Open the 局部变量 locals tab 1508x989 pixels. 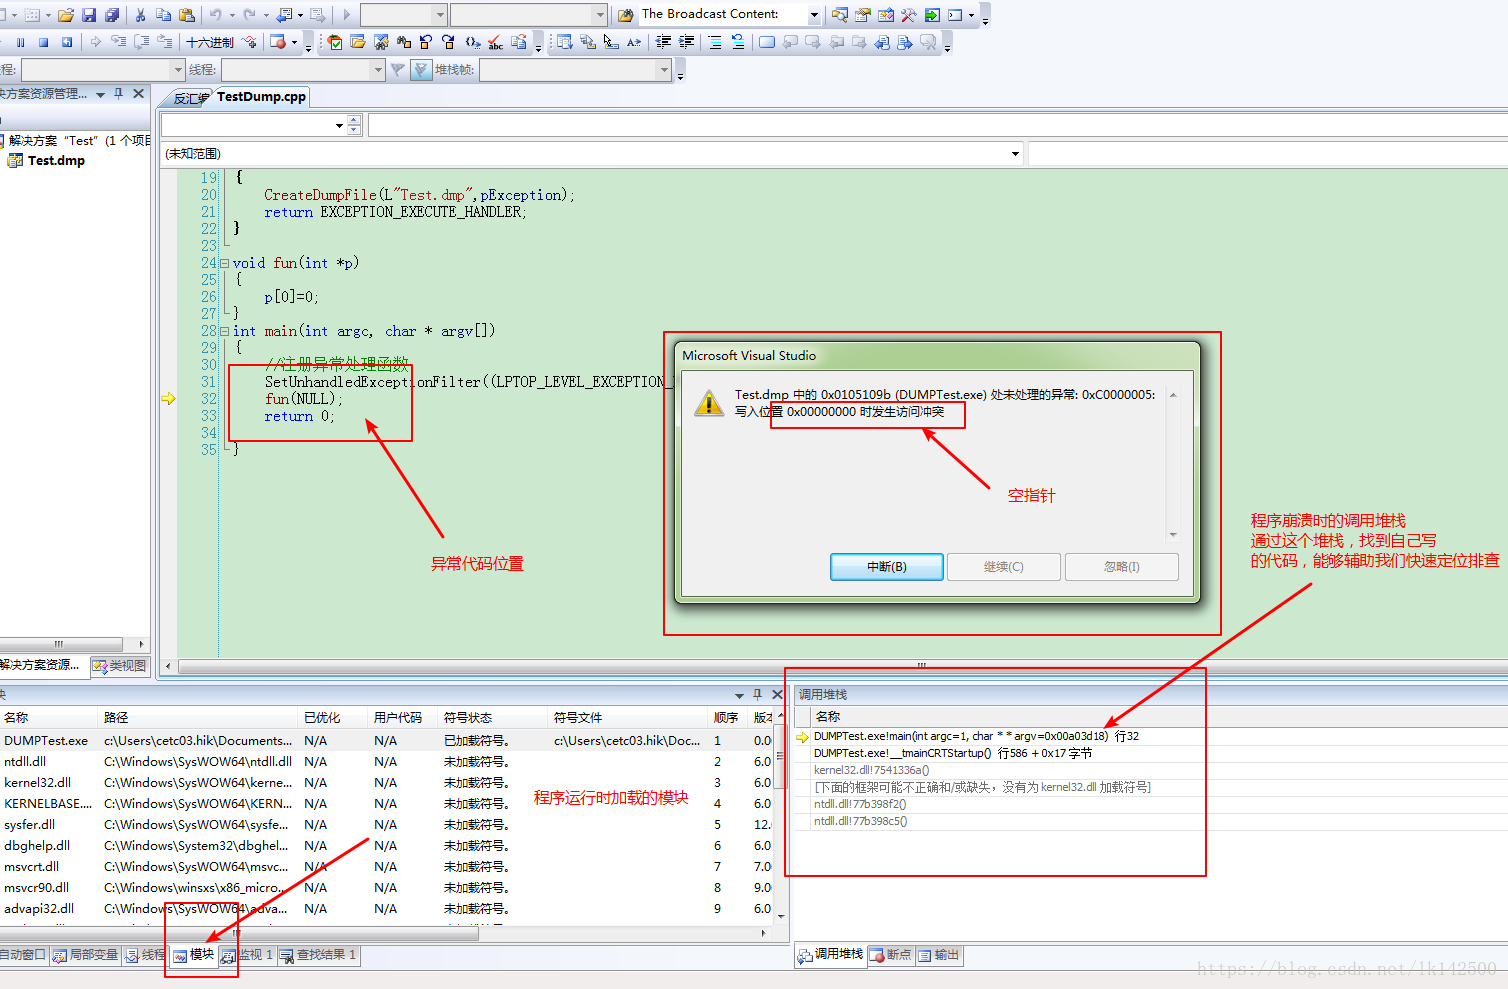(85, 955)
